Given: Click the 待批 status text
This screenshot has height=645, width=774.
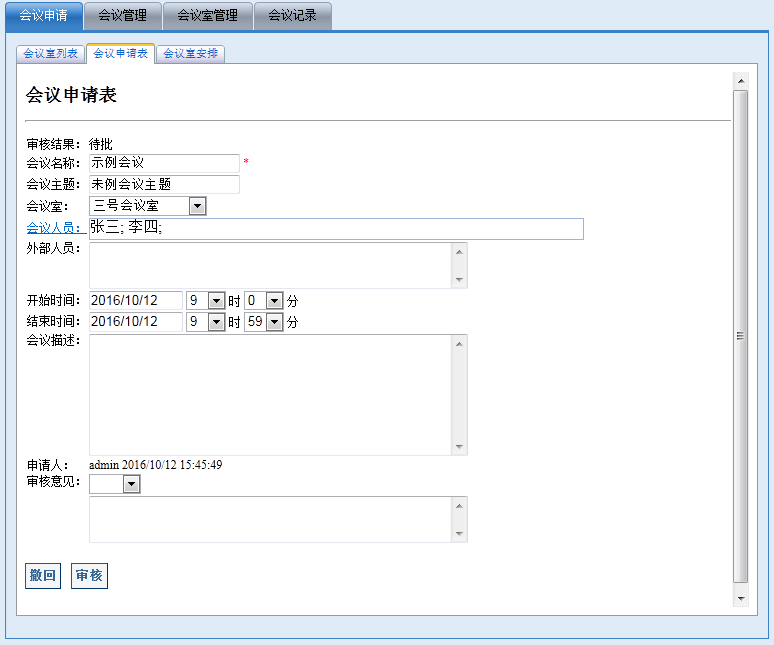Looking at the screenshot, I should (101, 144).
